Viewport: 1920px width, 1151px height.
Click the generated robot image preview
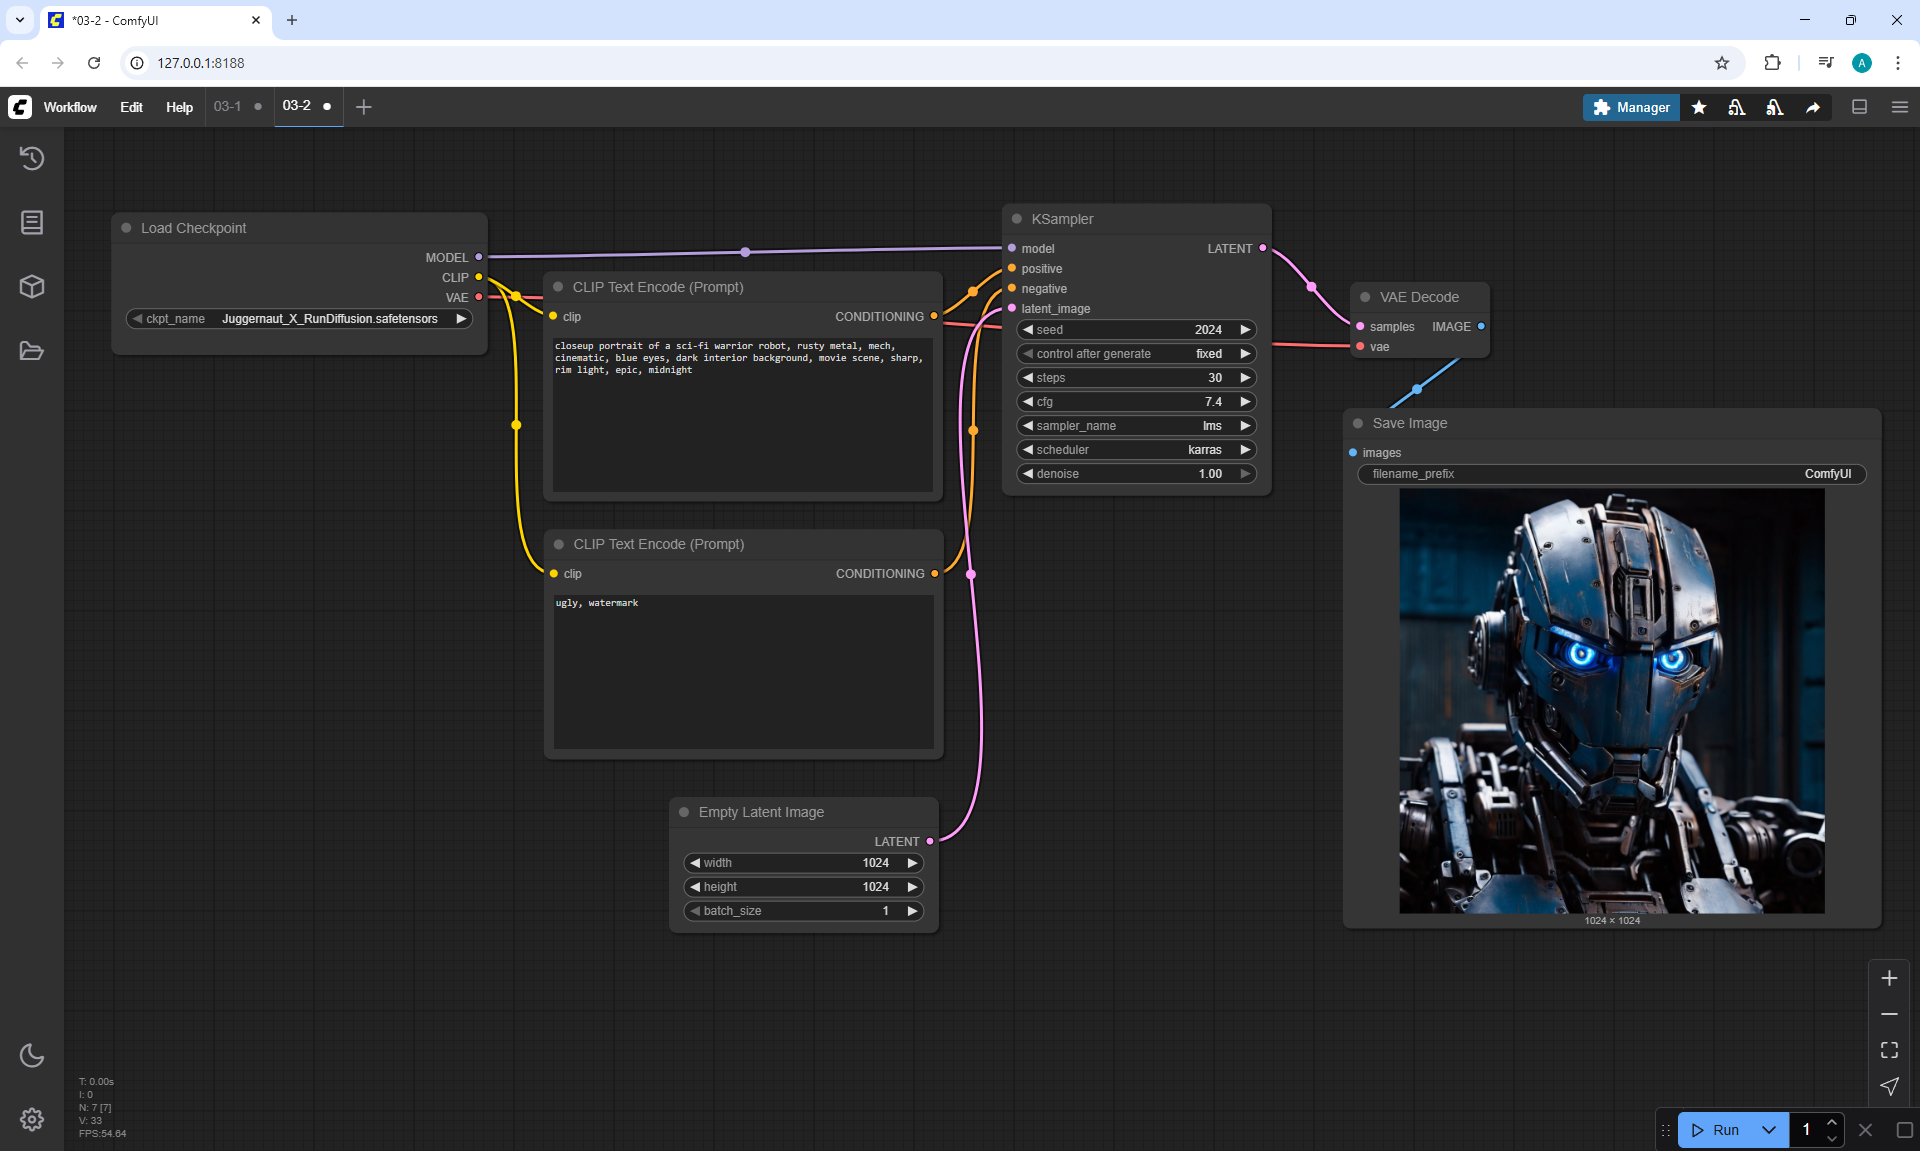coord(1611,700)
